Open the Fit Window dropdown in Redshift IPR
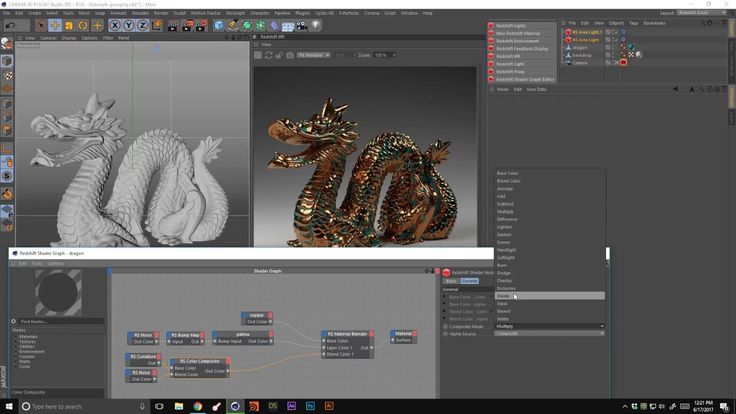The image size is (736, 414). [313, 55]
